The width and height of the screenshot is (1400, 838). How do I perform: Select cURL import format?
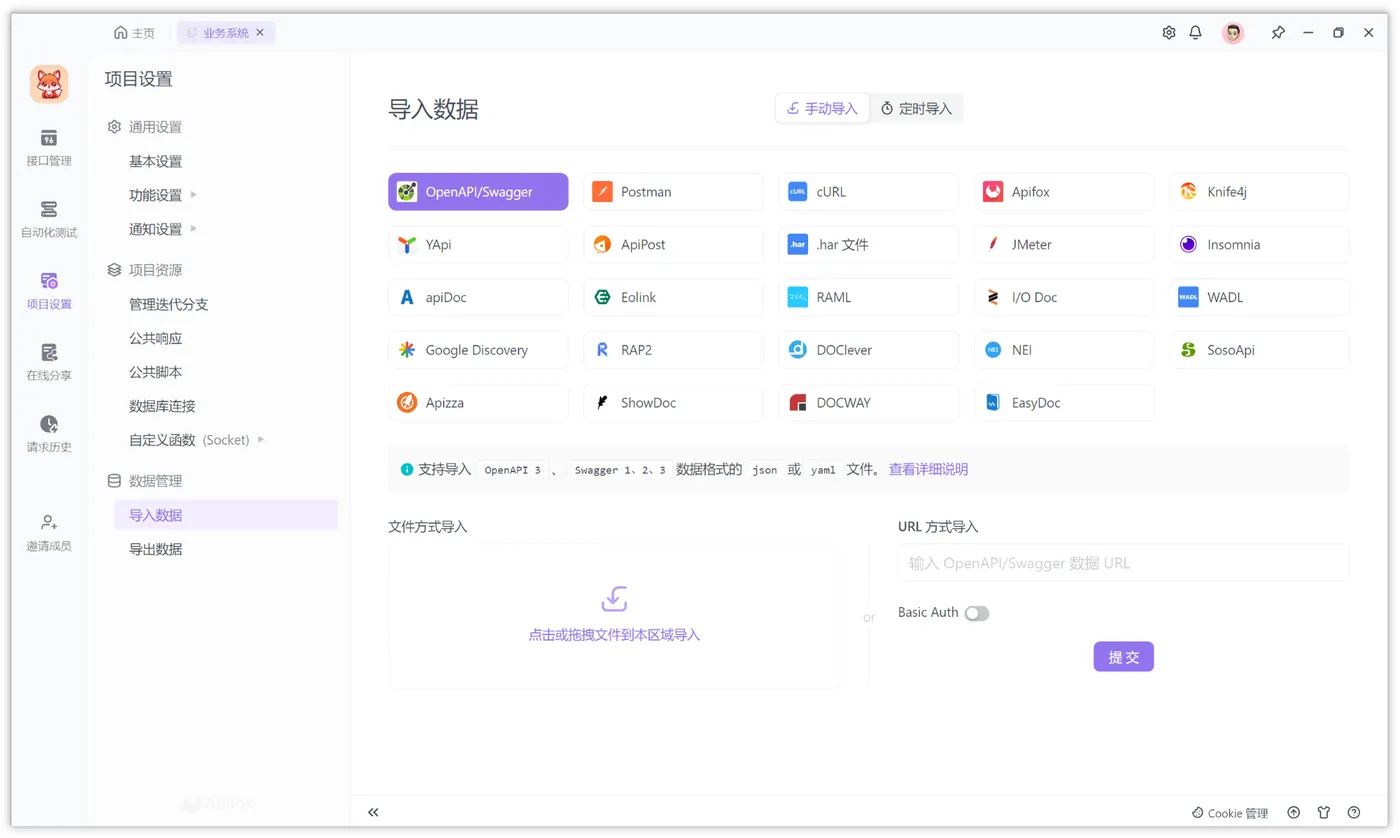click(869, 192)
